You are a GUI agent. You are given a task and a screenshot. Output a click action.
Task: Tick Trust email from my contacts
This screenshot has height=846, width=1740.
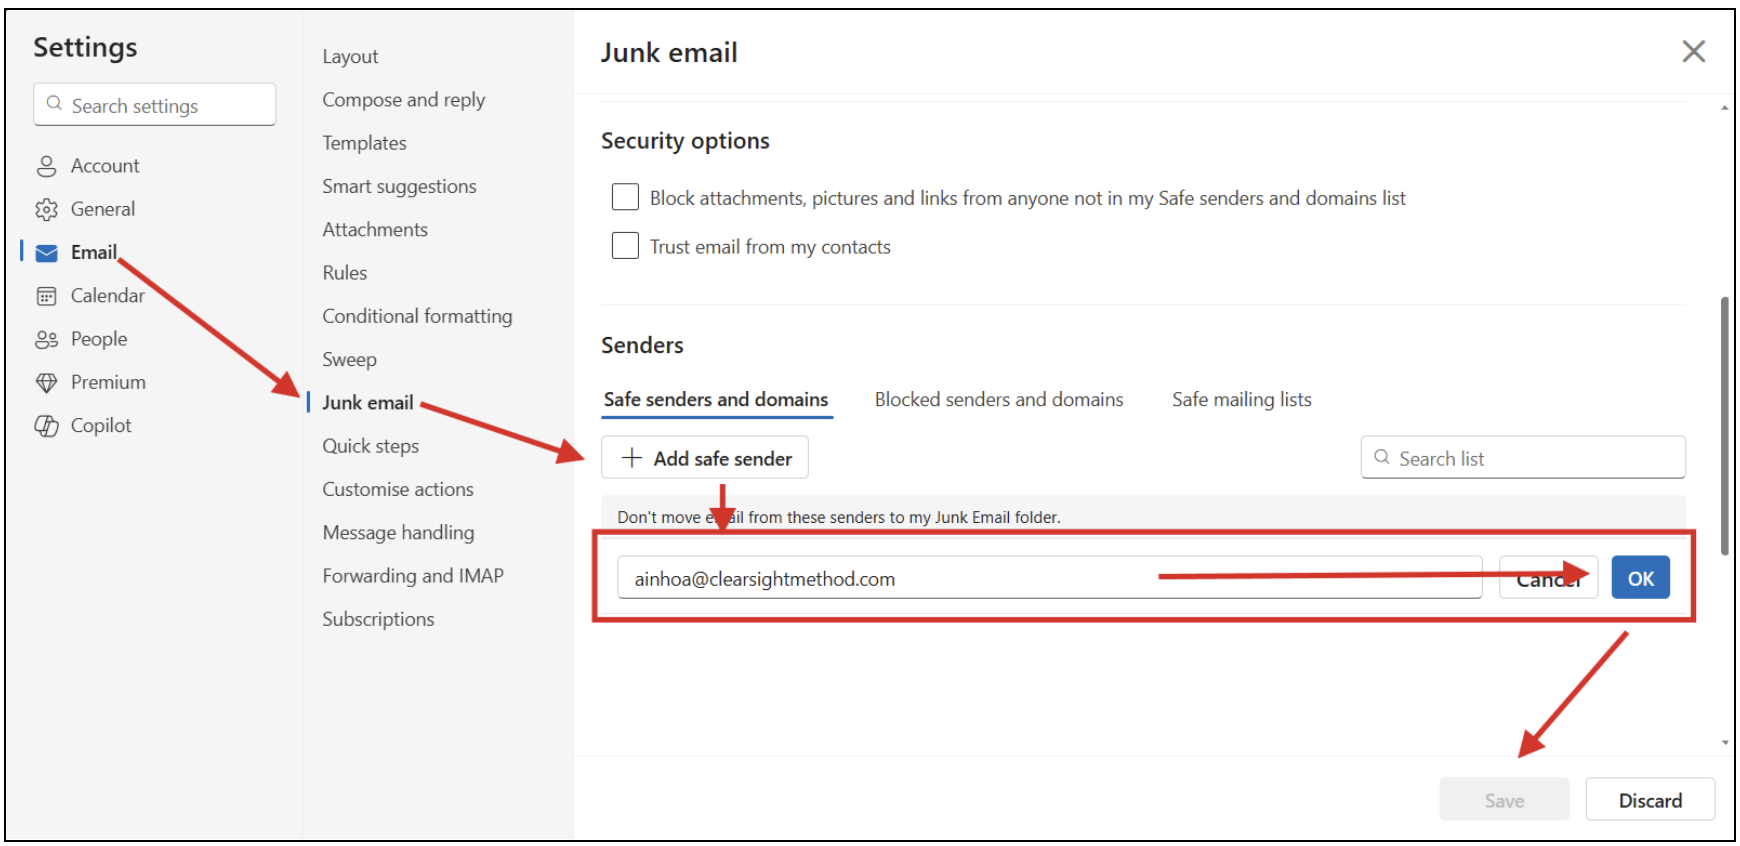[x=625, y=246]
